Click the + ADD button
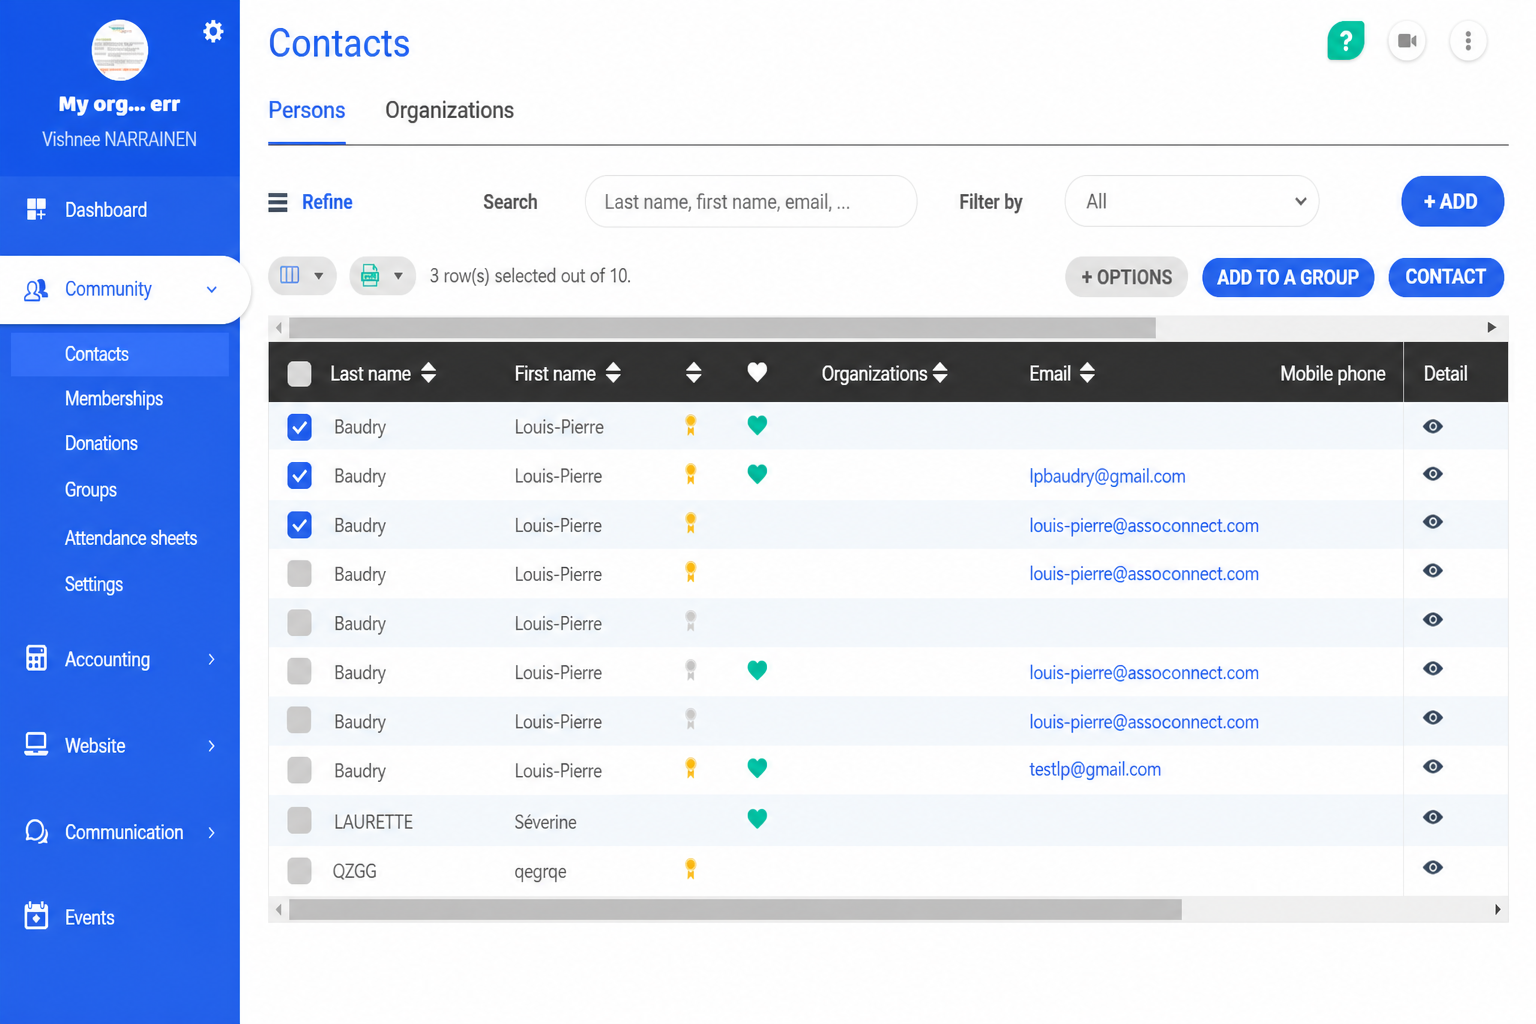This screenshot has width=1536, height=1024. coord(1452,201)
